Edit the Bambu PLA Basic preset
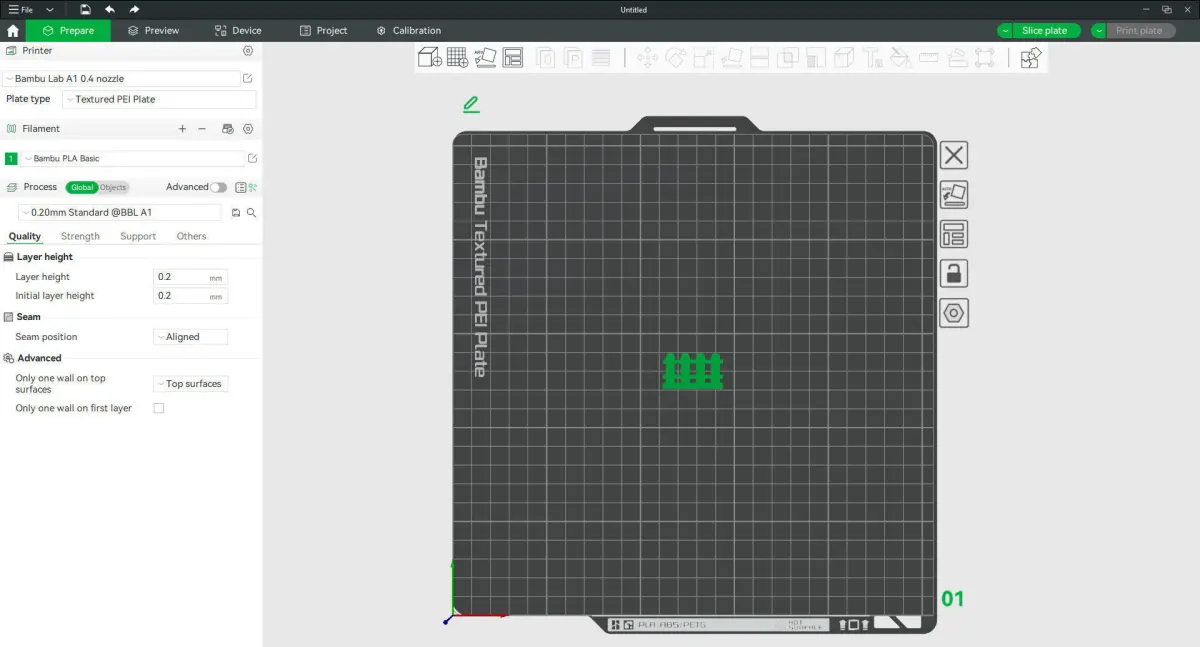The image size is (1200, 647). point(252,158)
